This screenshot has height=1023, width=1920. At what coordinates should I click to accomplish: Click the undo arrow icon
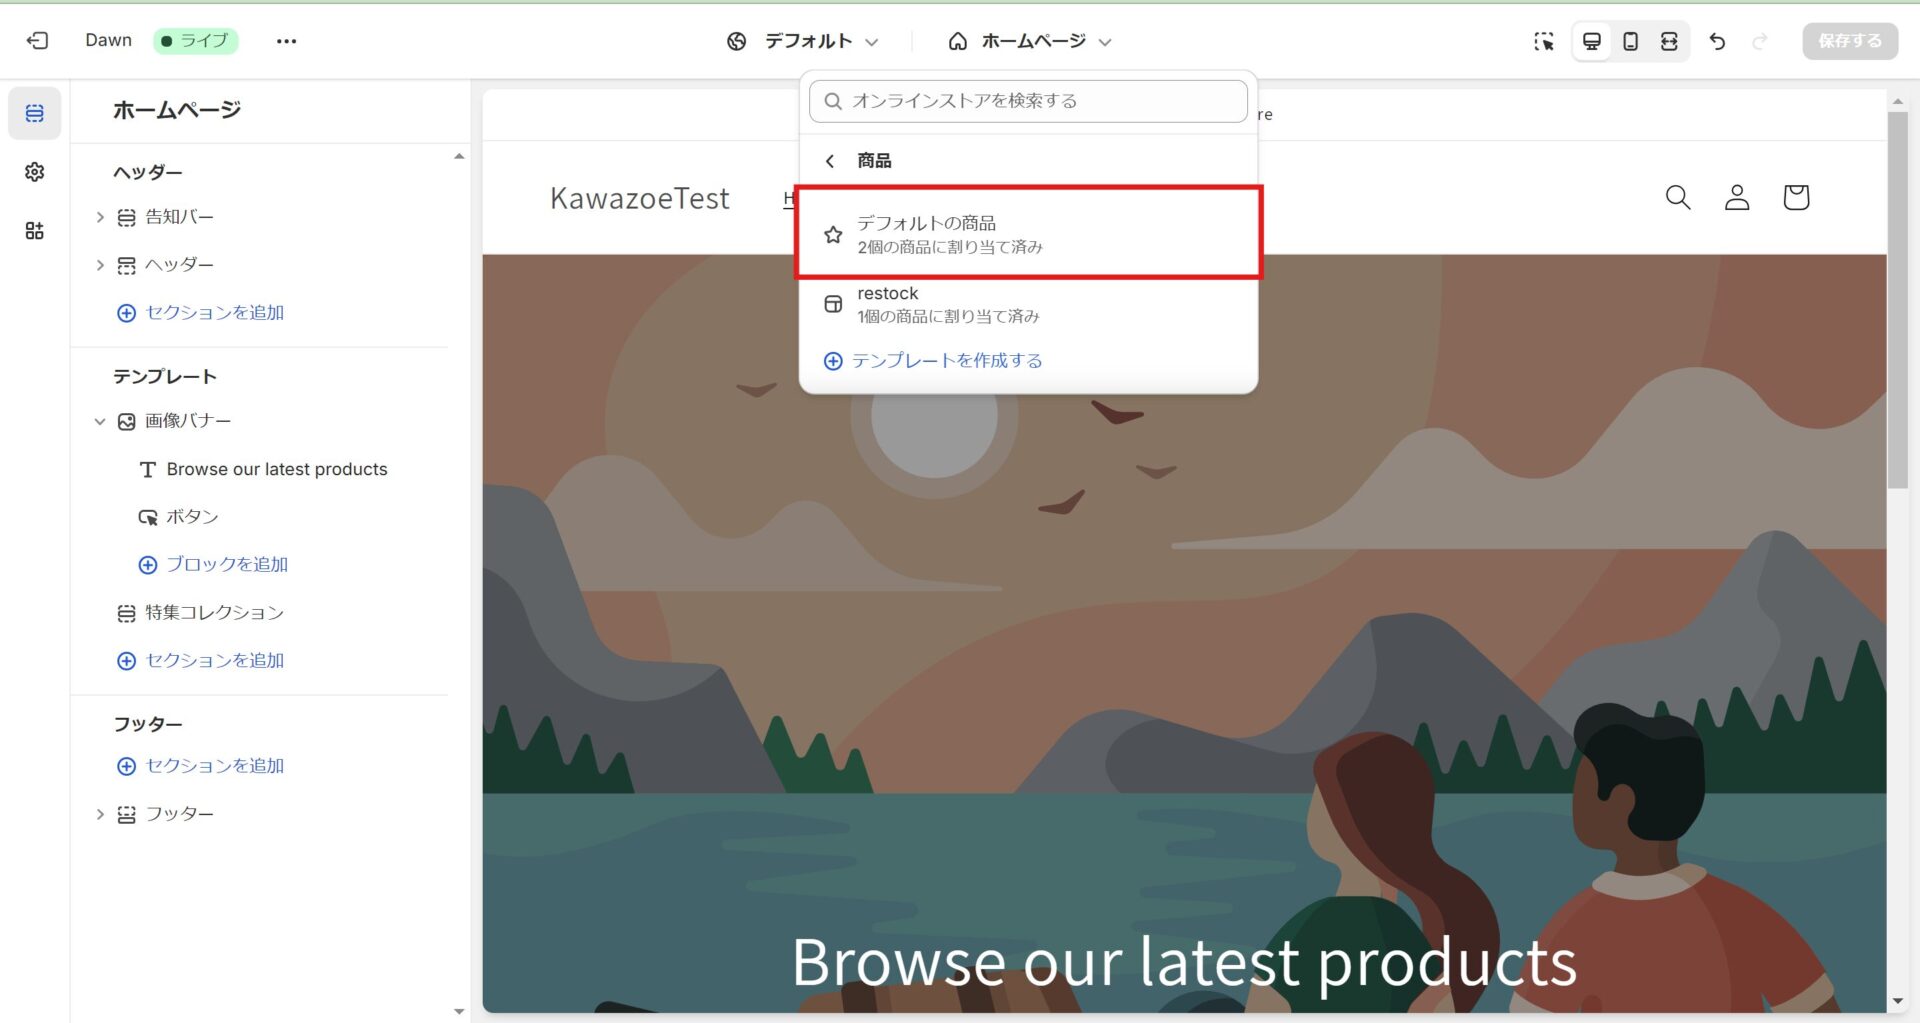click(x=1717, y=41)
